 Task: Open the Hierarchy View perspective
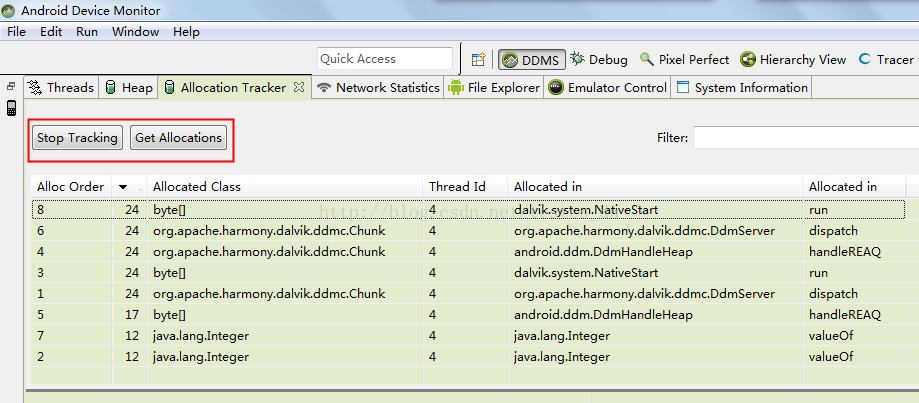(793, 59)
